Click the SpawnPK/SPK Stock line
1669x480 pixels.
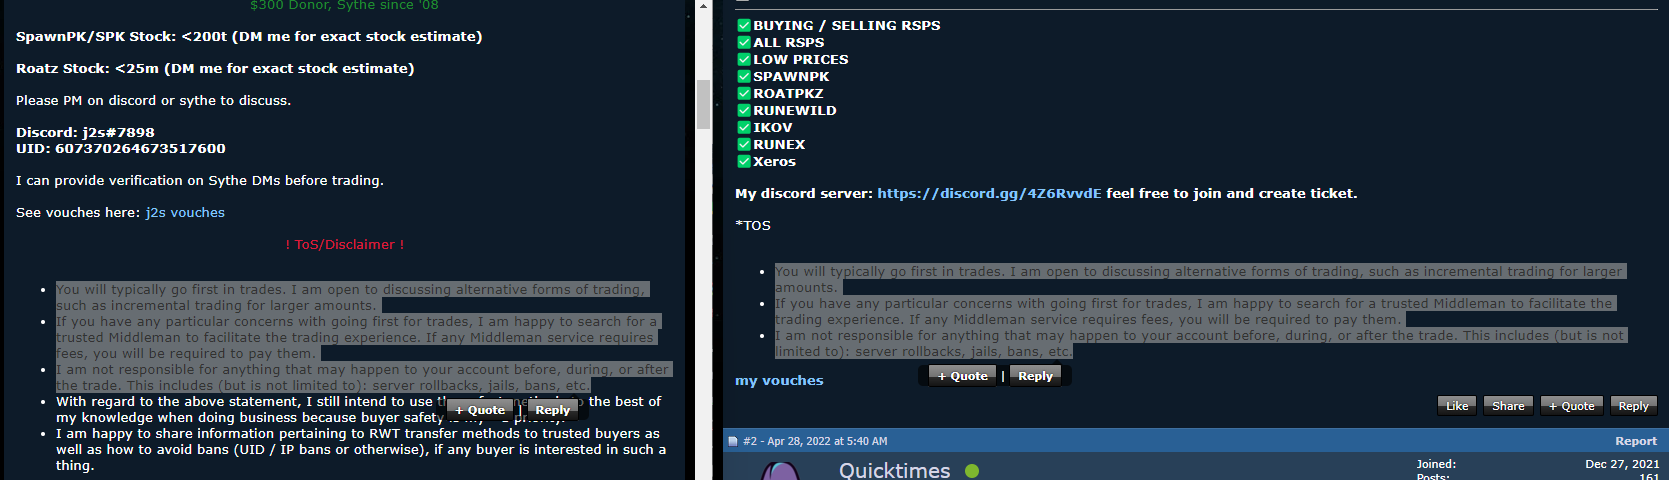[x=249, y=37]
